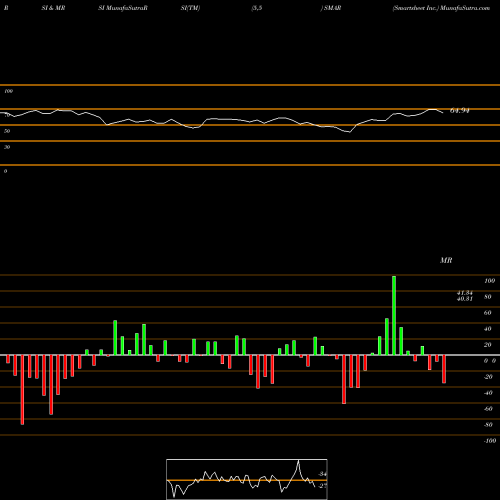Click the -20 label on the MR axis
Image resolution: width=500 pixels, height=500 pixels.
[x=488, y=377]
